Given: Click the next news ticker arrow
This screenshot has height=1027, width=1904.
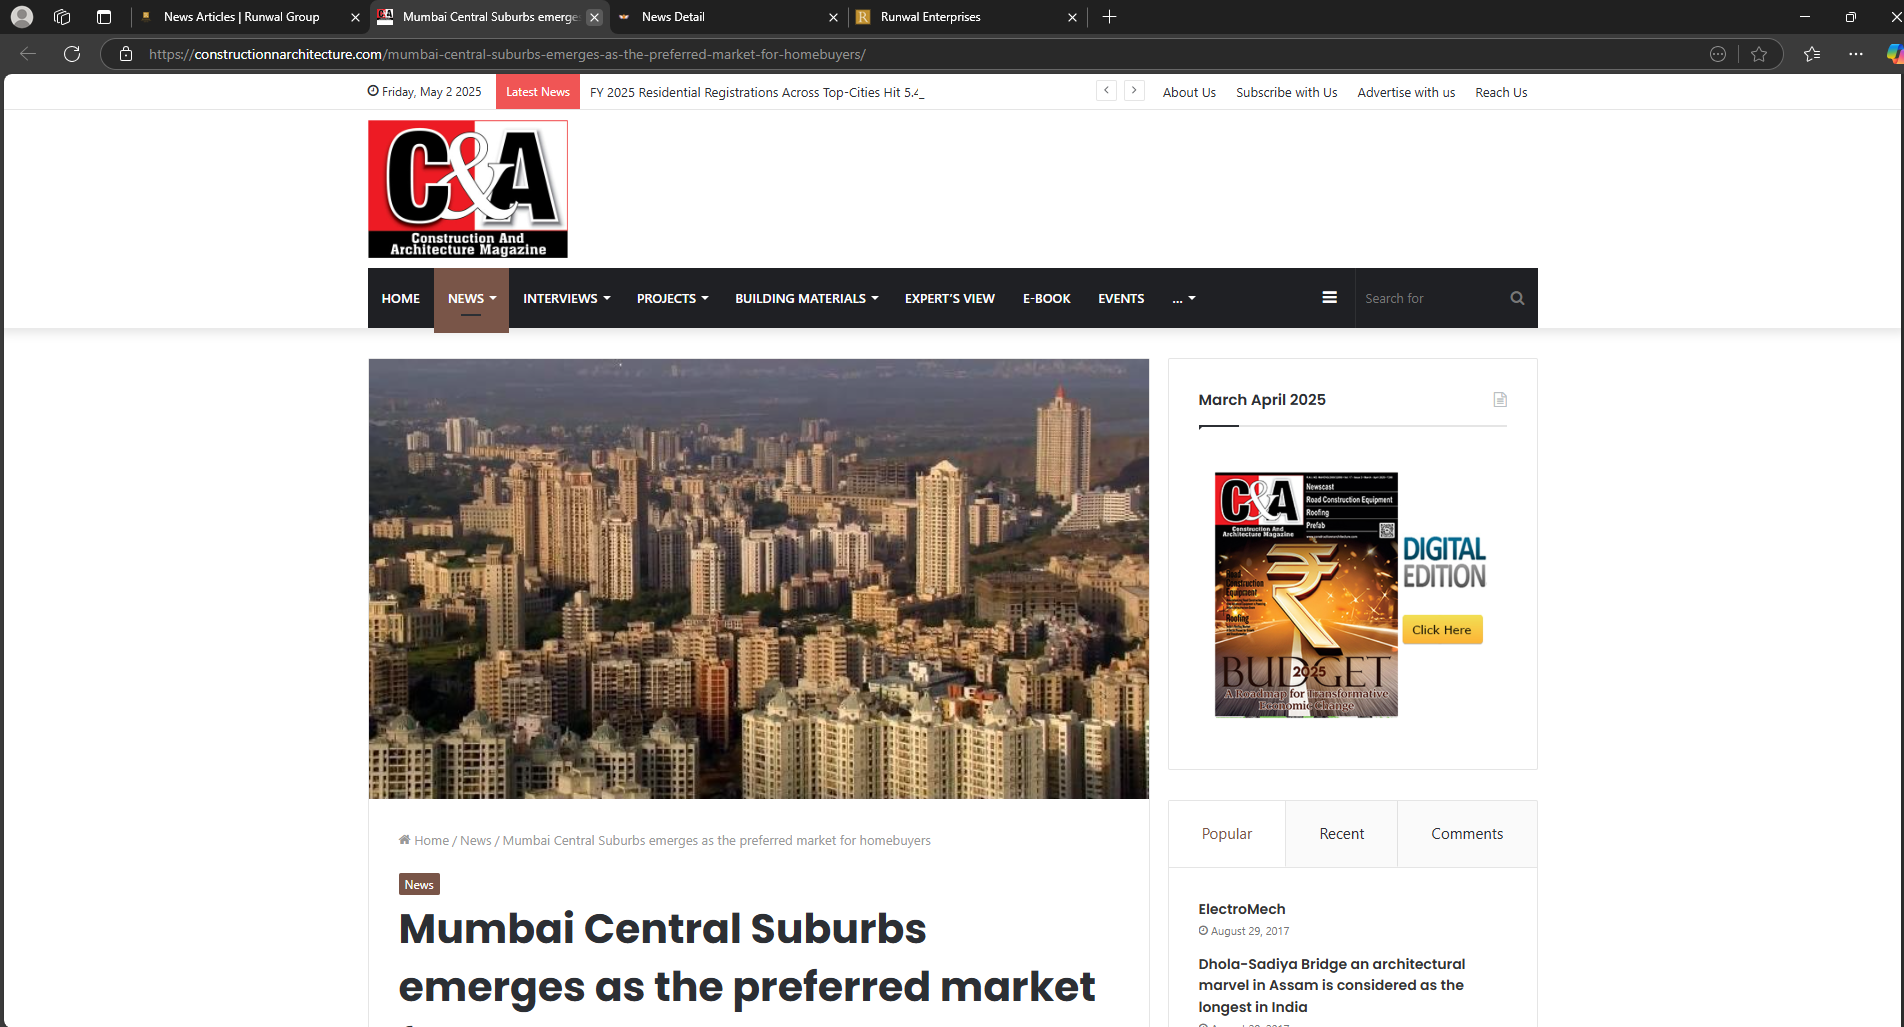Looking at the screenshot, I should pyautogui.click(x=1134, y=91).
